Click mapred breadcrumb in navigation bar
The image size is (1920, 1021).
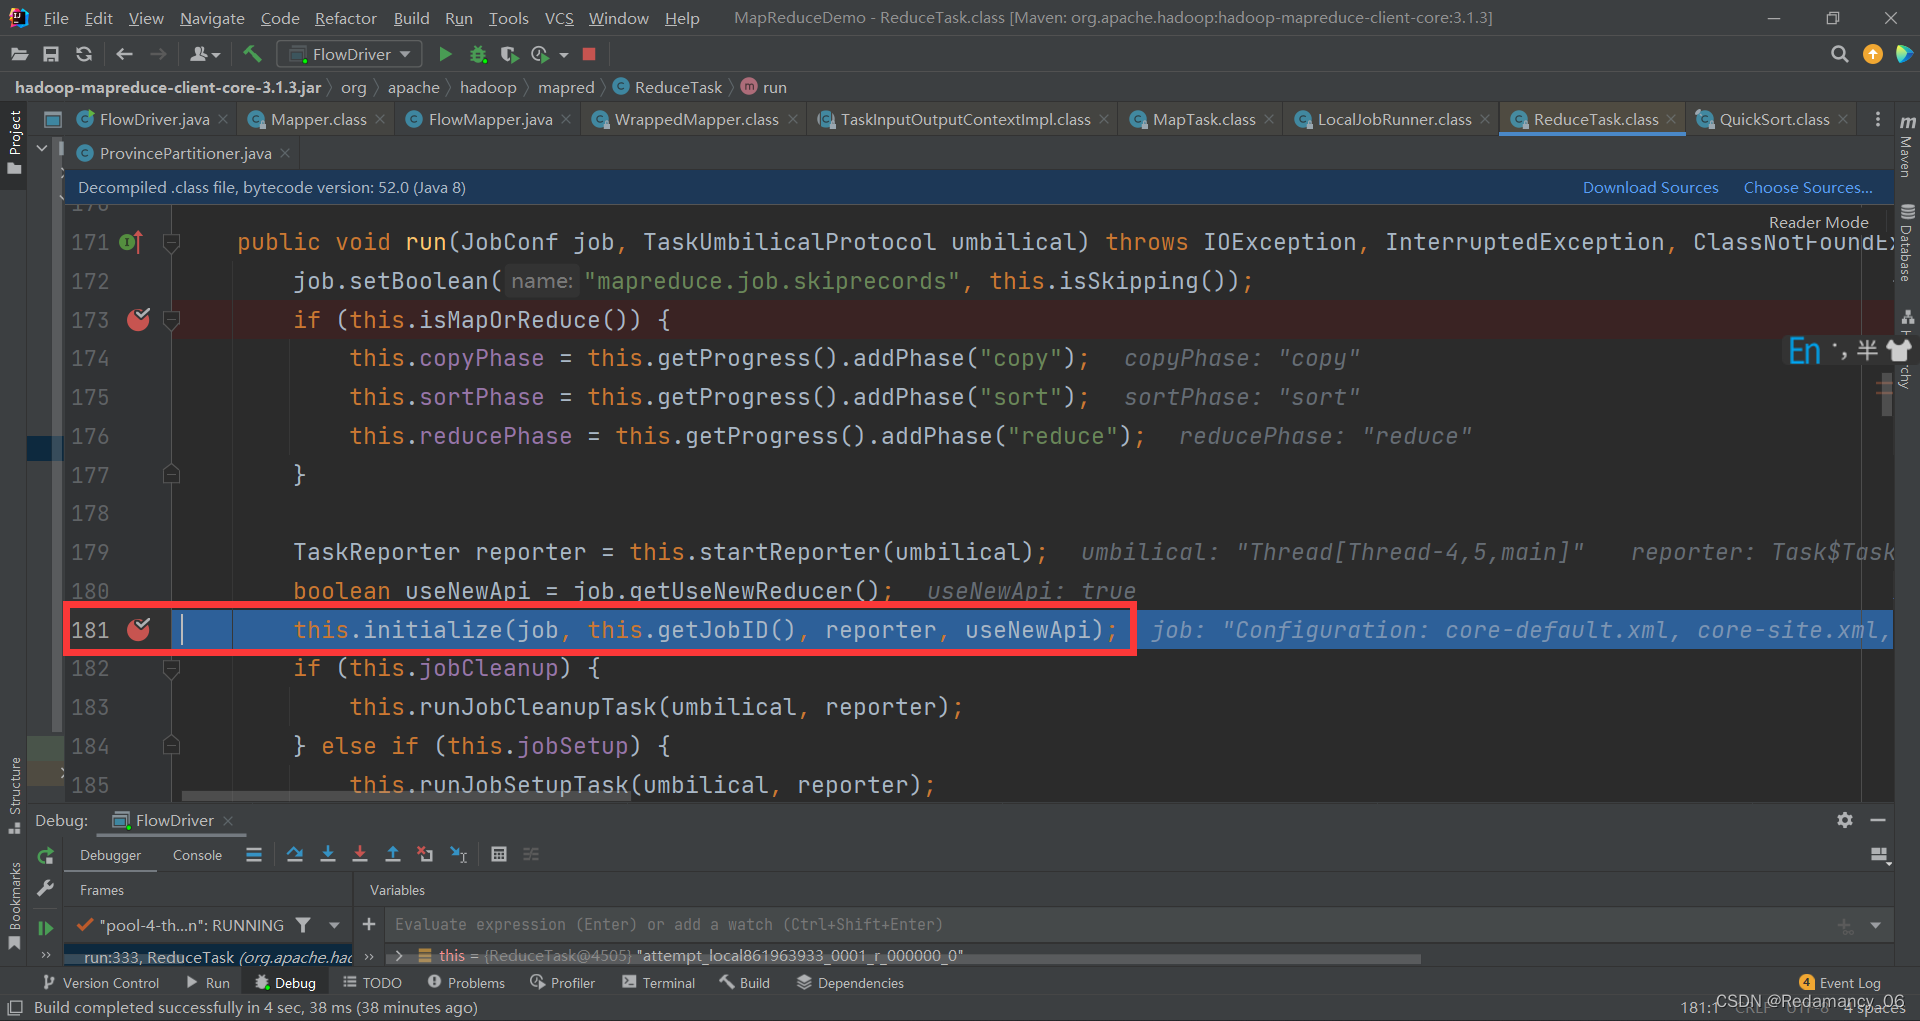pos(566,87)
